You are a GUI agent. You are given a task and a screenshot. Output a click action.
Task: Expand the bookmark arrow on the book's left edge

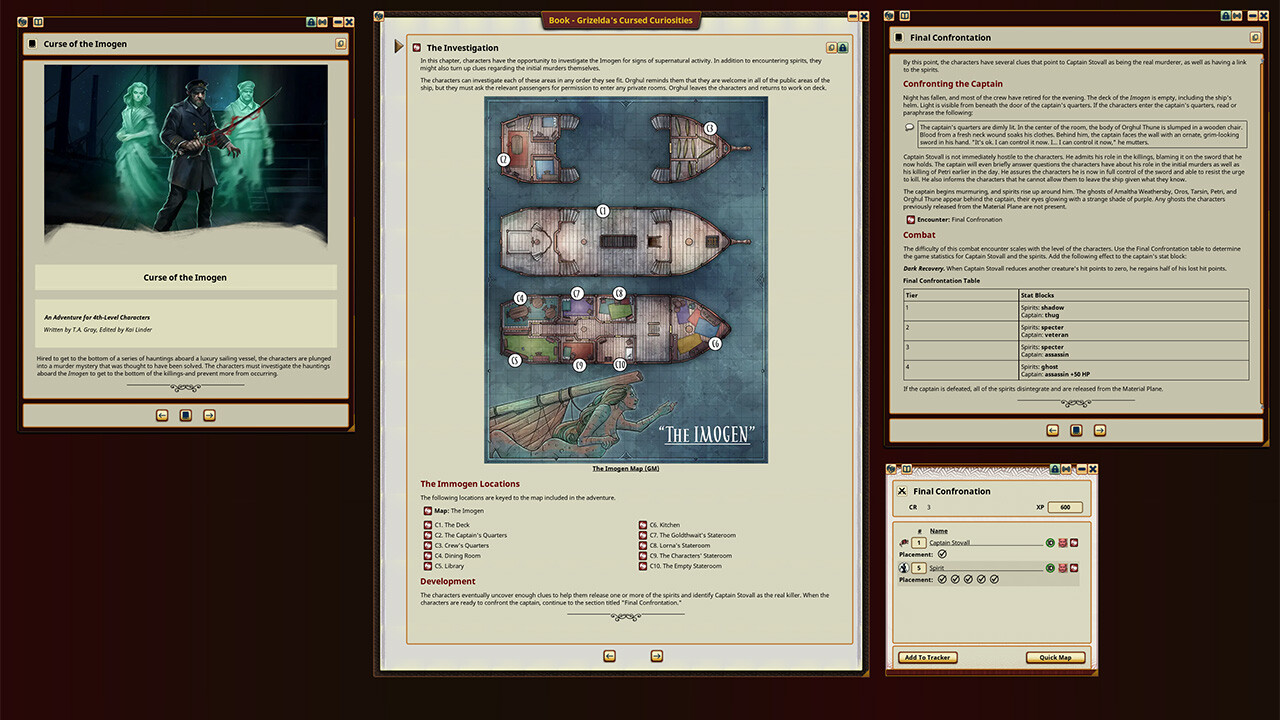click(399, 46)
